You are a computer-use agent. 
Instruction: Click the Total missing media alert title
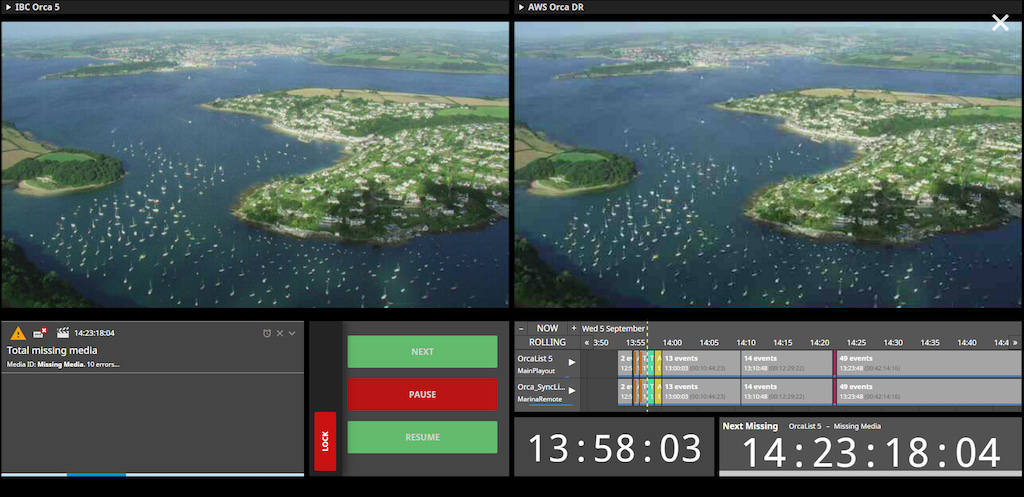[52, 351]
